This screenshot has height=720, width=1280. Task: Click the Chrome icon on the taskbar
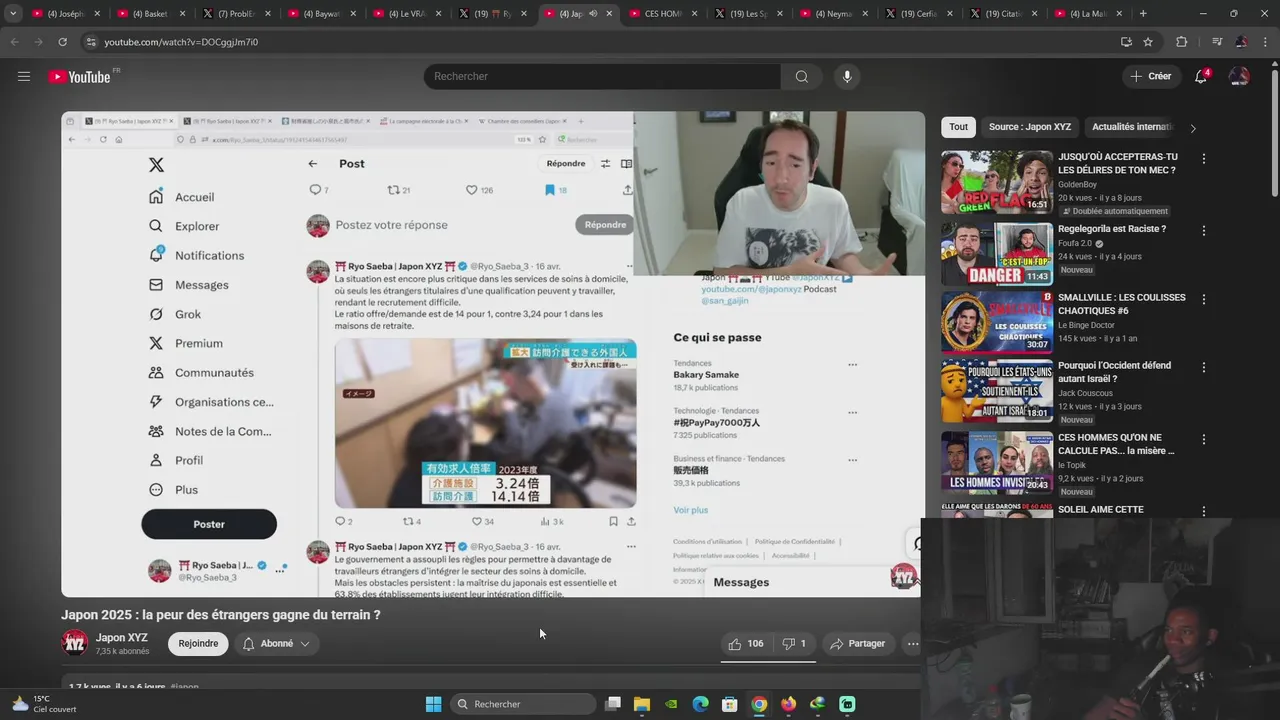point(760,704)
